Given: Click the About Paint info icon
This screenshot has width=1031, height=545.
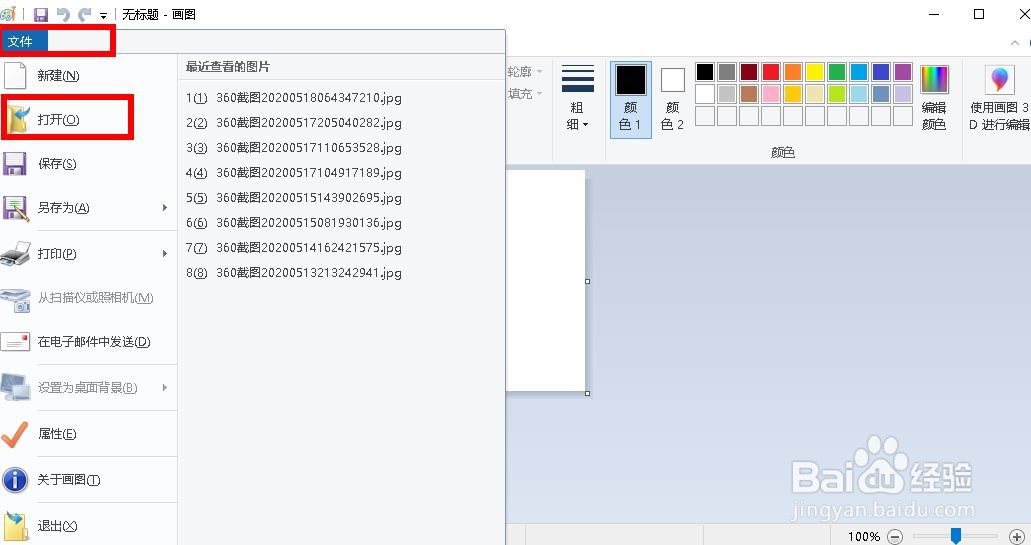Looking at the screenshot, I should [14, 480].
